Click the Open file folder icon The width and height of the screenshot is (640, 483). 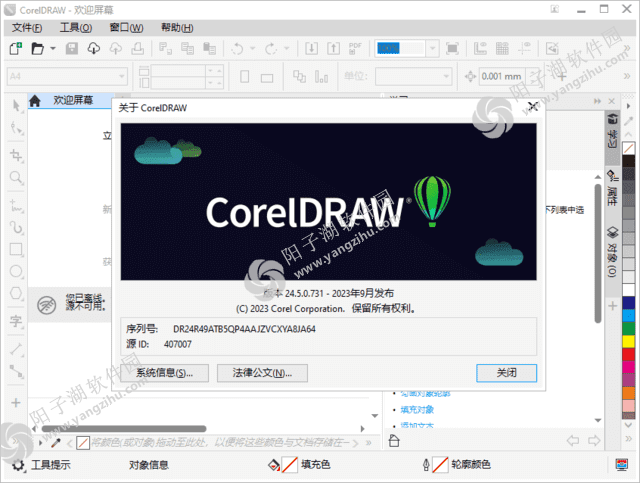tap(38, 49)
